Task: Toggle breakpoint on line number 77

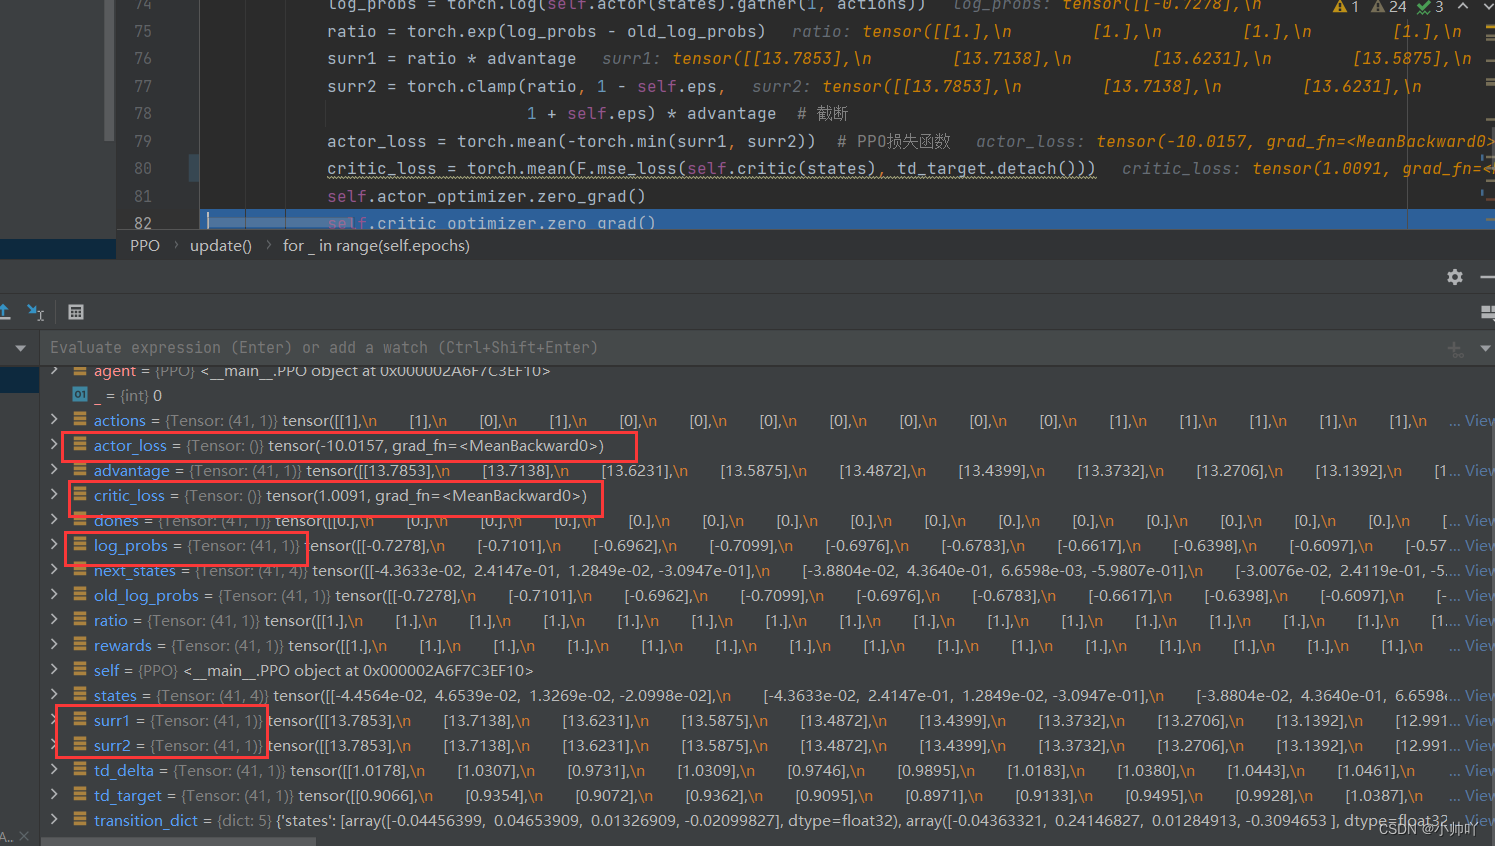Action: pyautogui.click(x=143, y=86)
